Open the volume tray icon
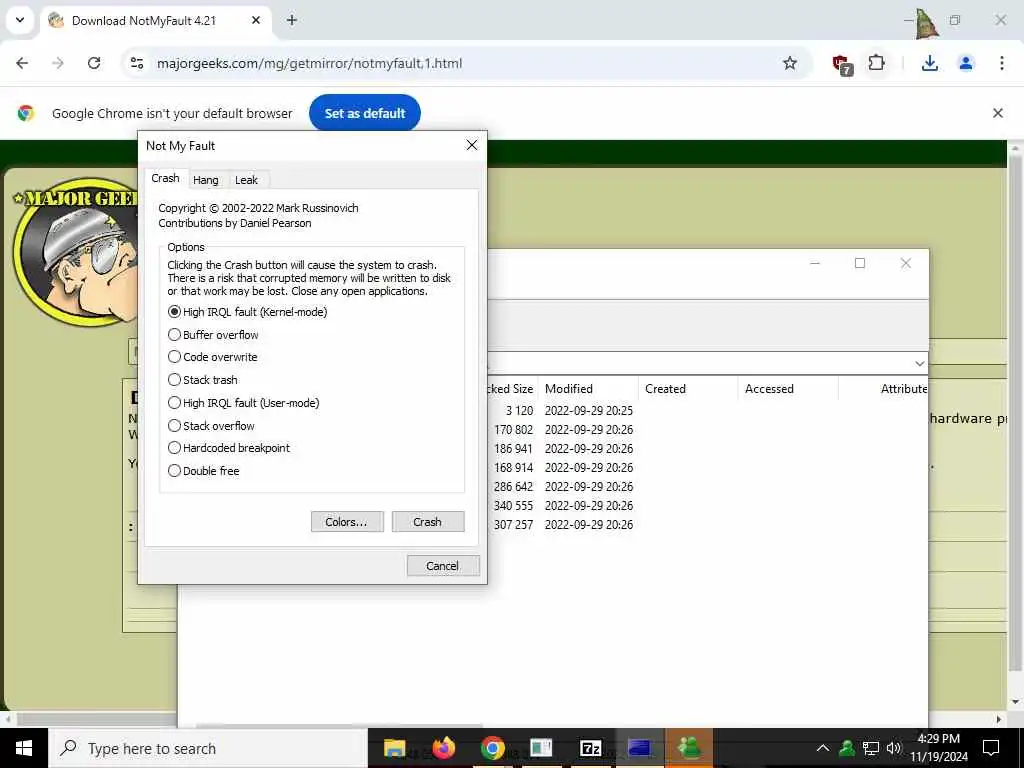This screenshot has height=768, width=1024. coord(893,748)
